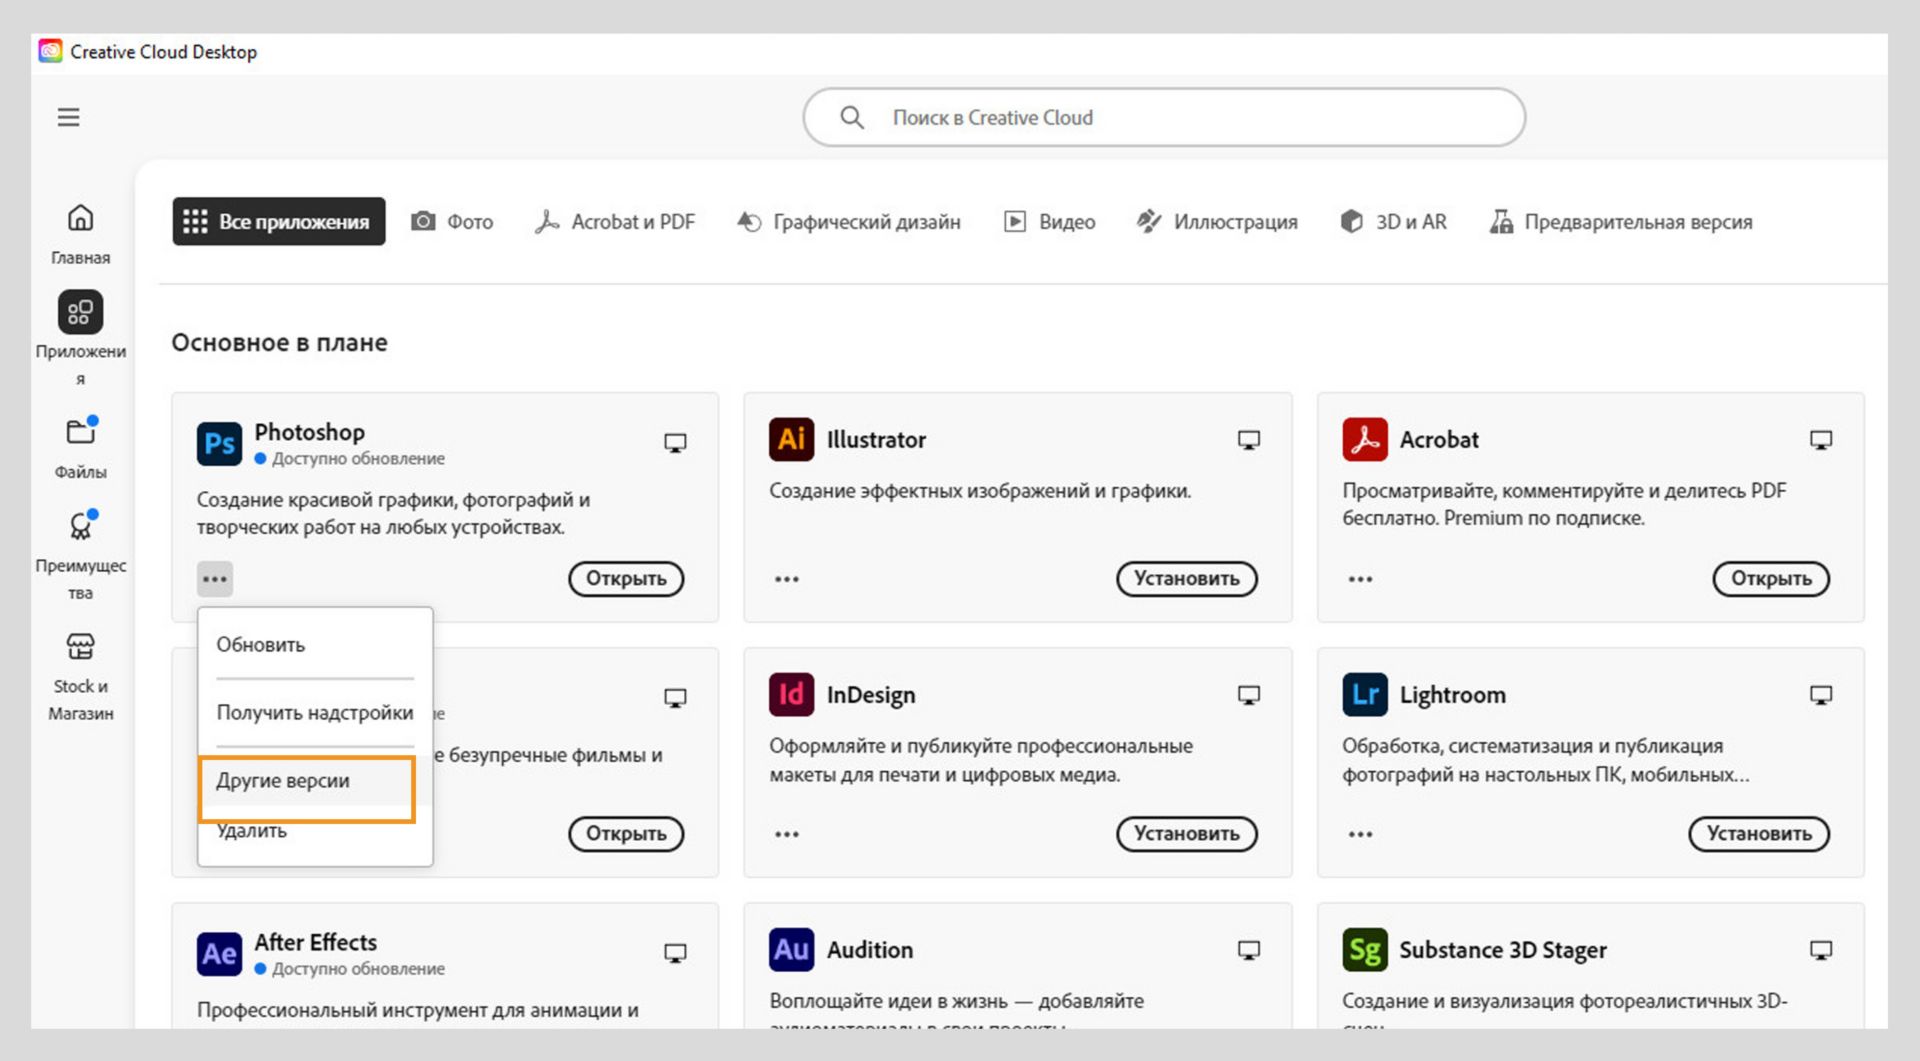Open the hamburger menu icon
The image size is (1920, 1061).
(68, 117)
